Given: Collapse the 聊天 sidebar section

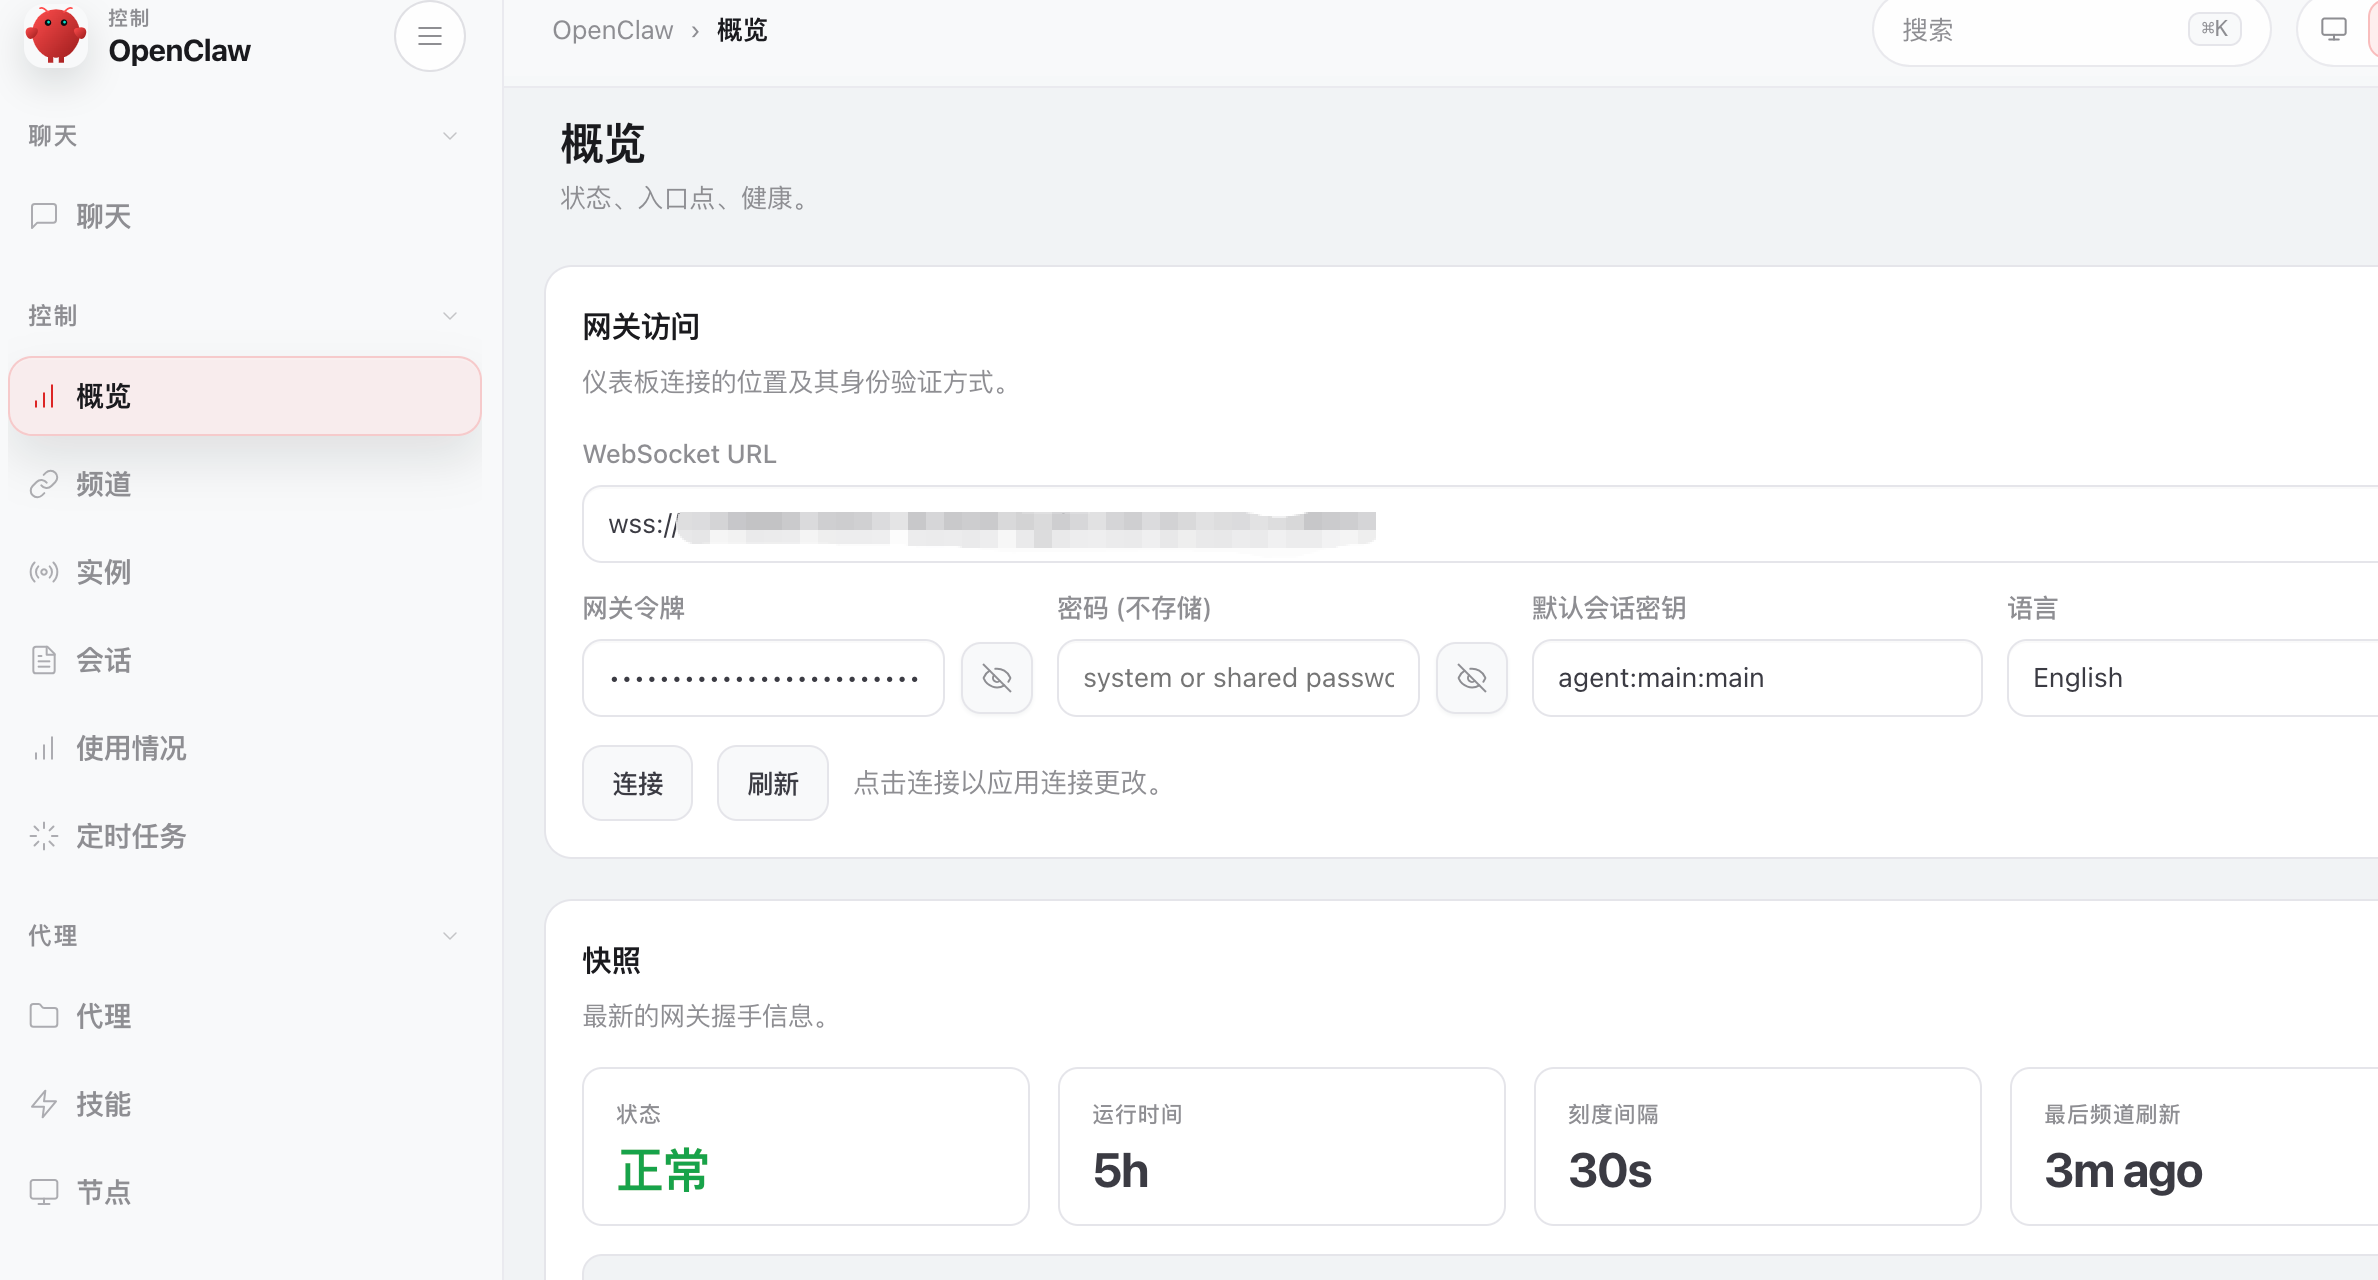Looking at the screenshot, I should pos(450,136).
